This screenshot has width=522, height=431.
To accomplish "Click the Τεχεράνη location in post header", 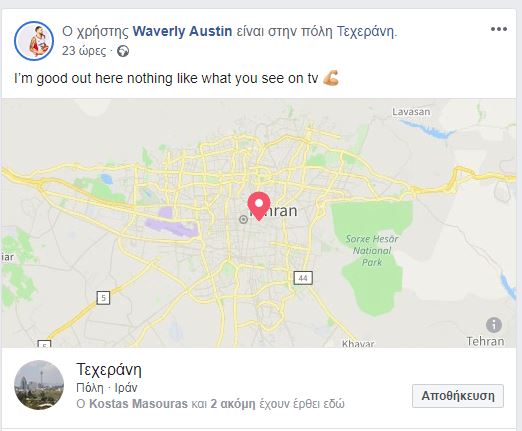I will (x=366, y=31).
